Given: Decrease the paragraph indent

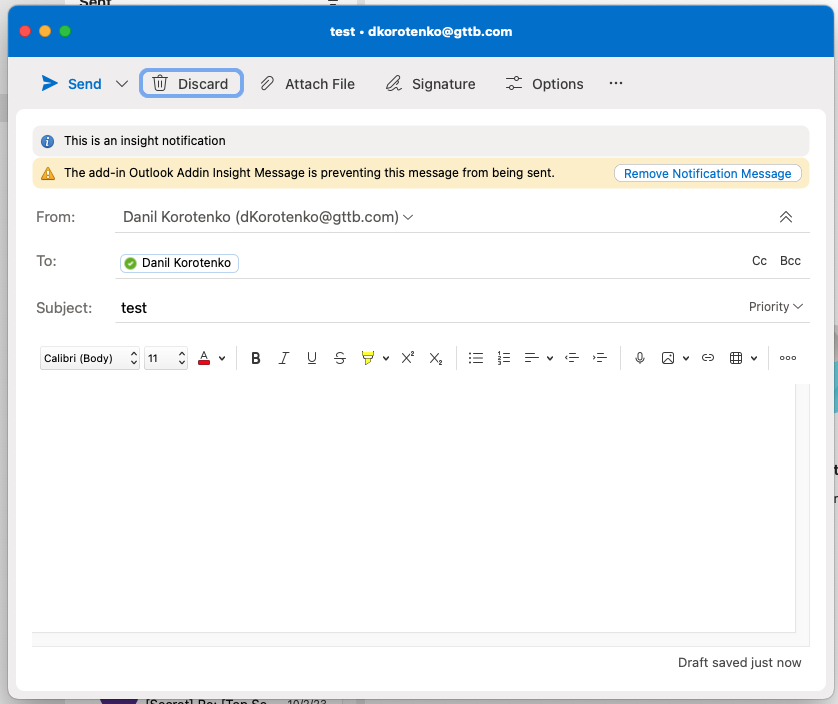Looking at the screenshot, I should [x=571, y=357].
